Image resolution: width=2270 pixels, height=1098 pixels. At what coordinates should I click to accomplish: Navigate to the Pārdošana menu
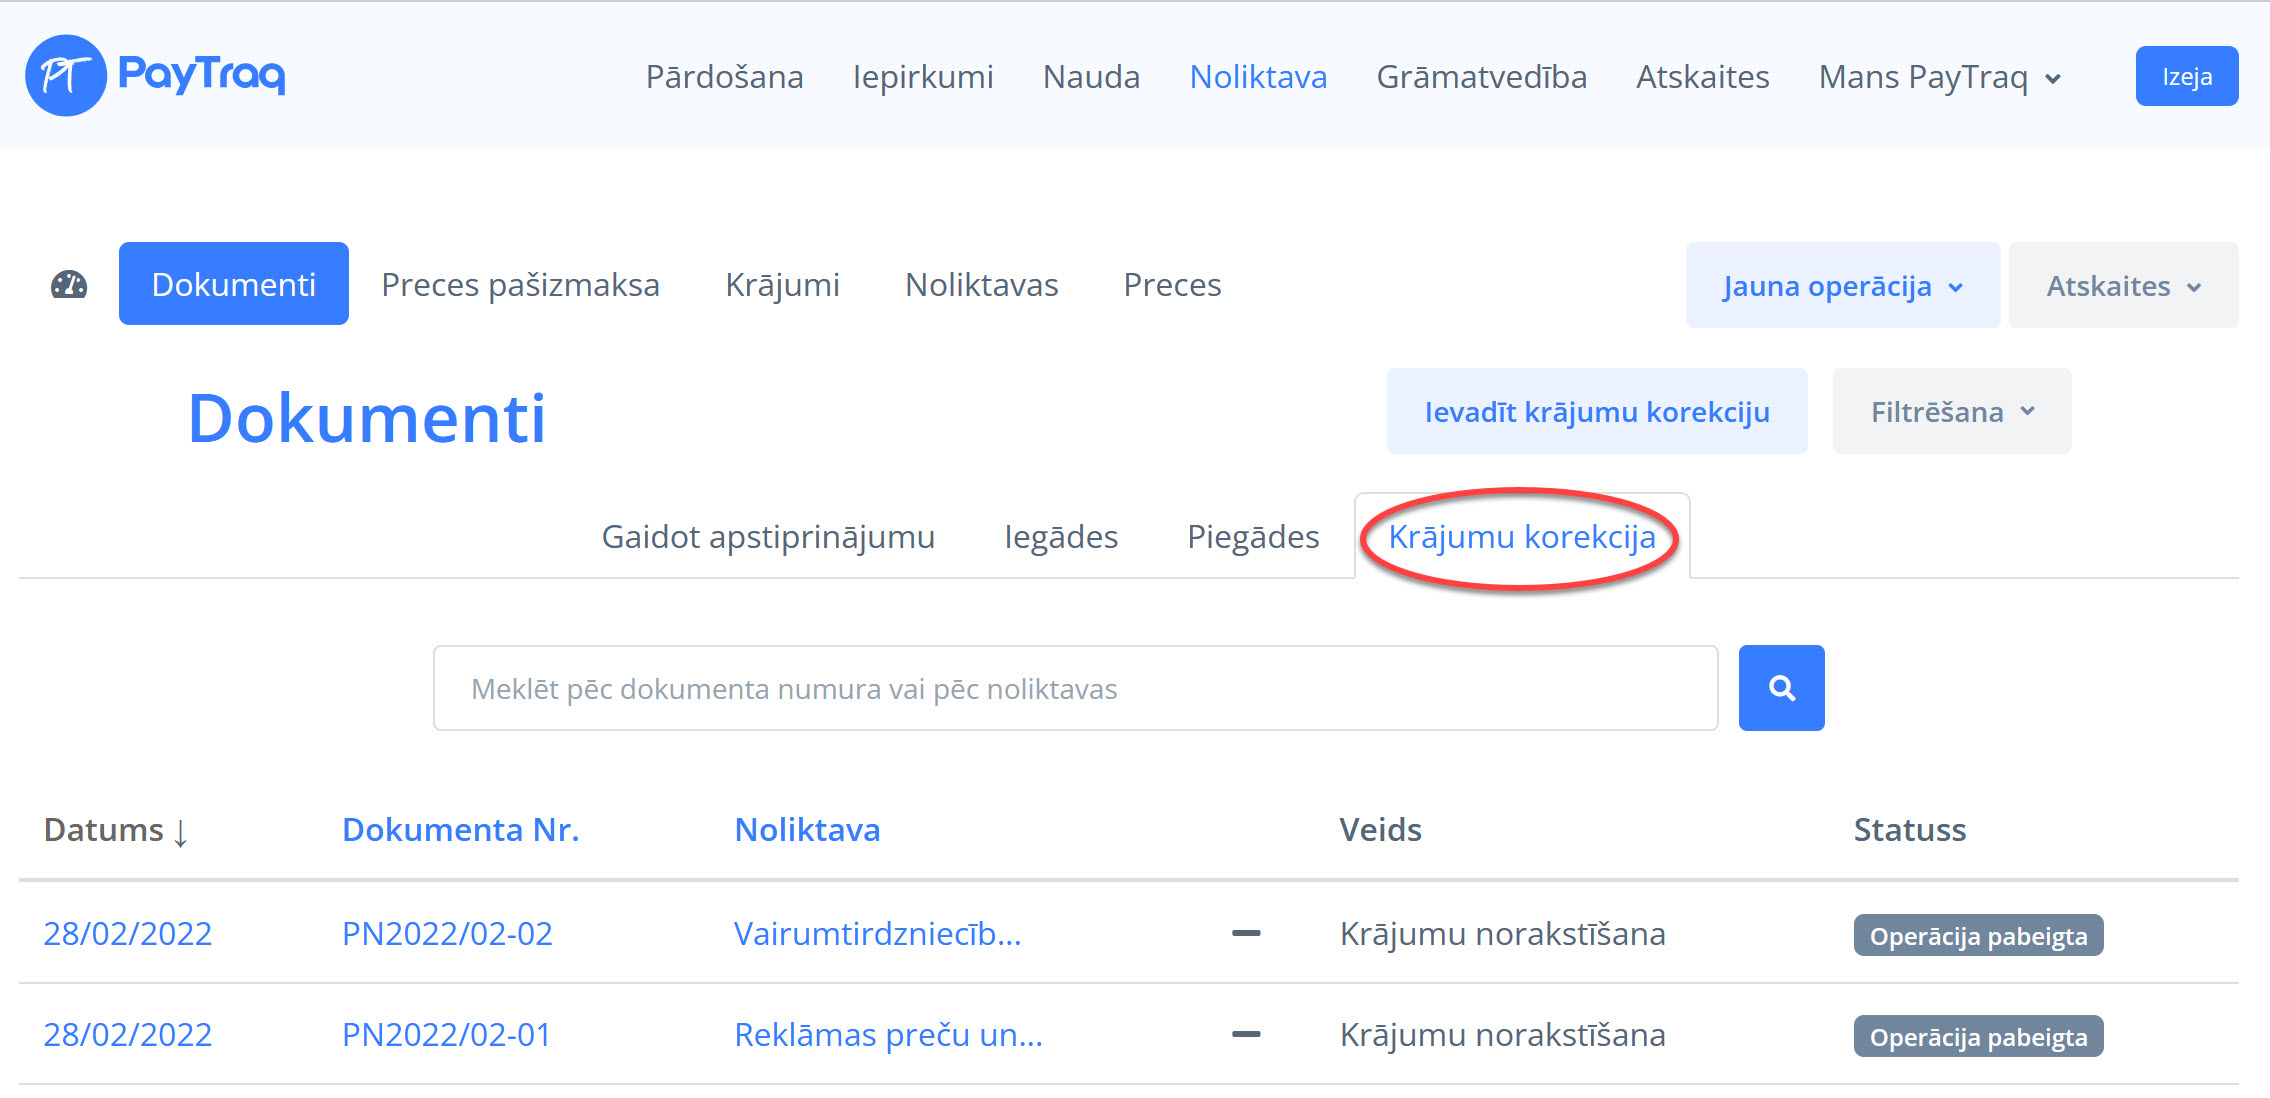click(724, 77)
